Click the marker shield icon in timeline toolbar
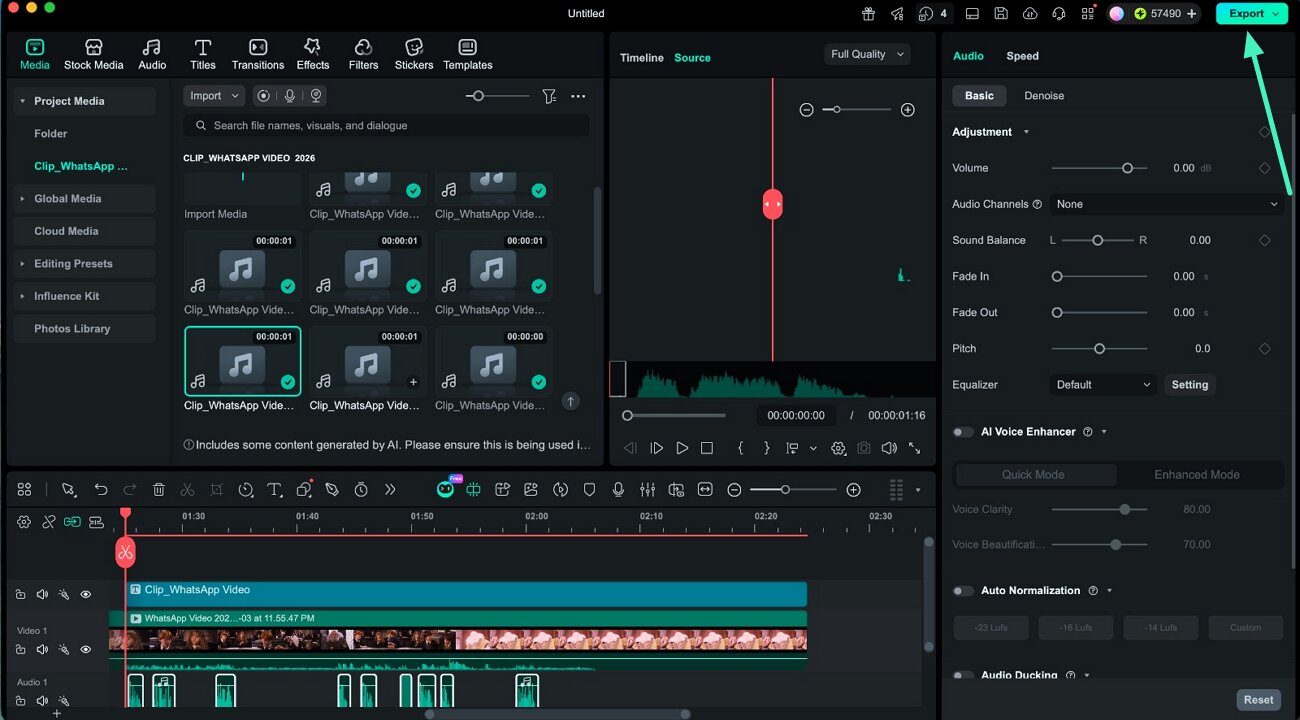 point(590,490)
